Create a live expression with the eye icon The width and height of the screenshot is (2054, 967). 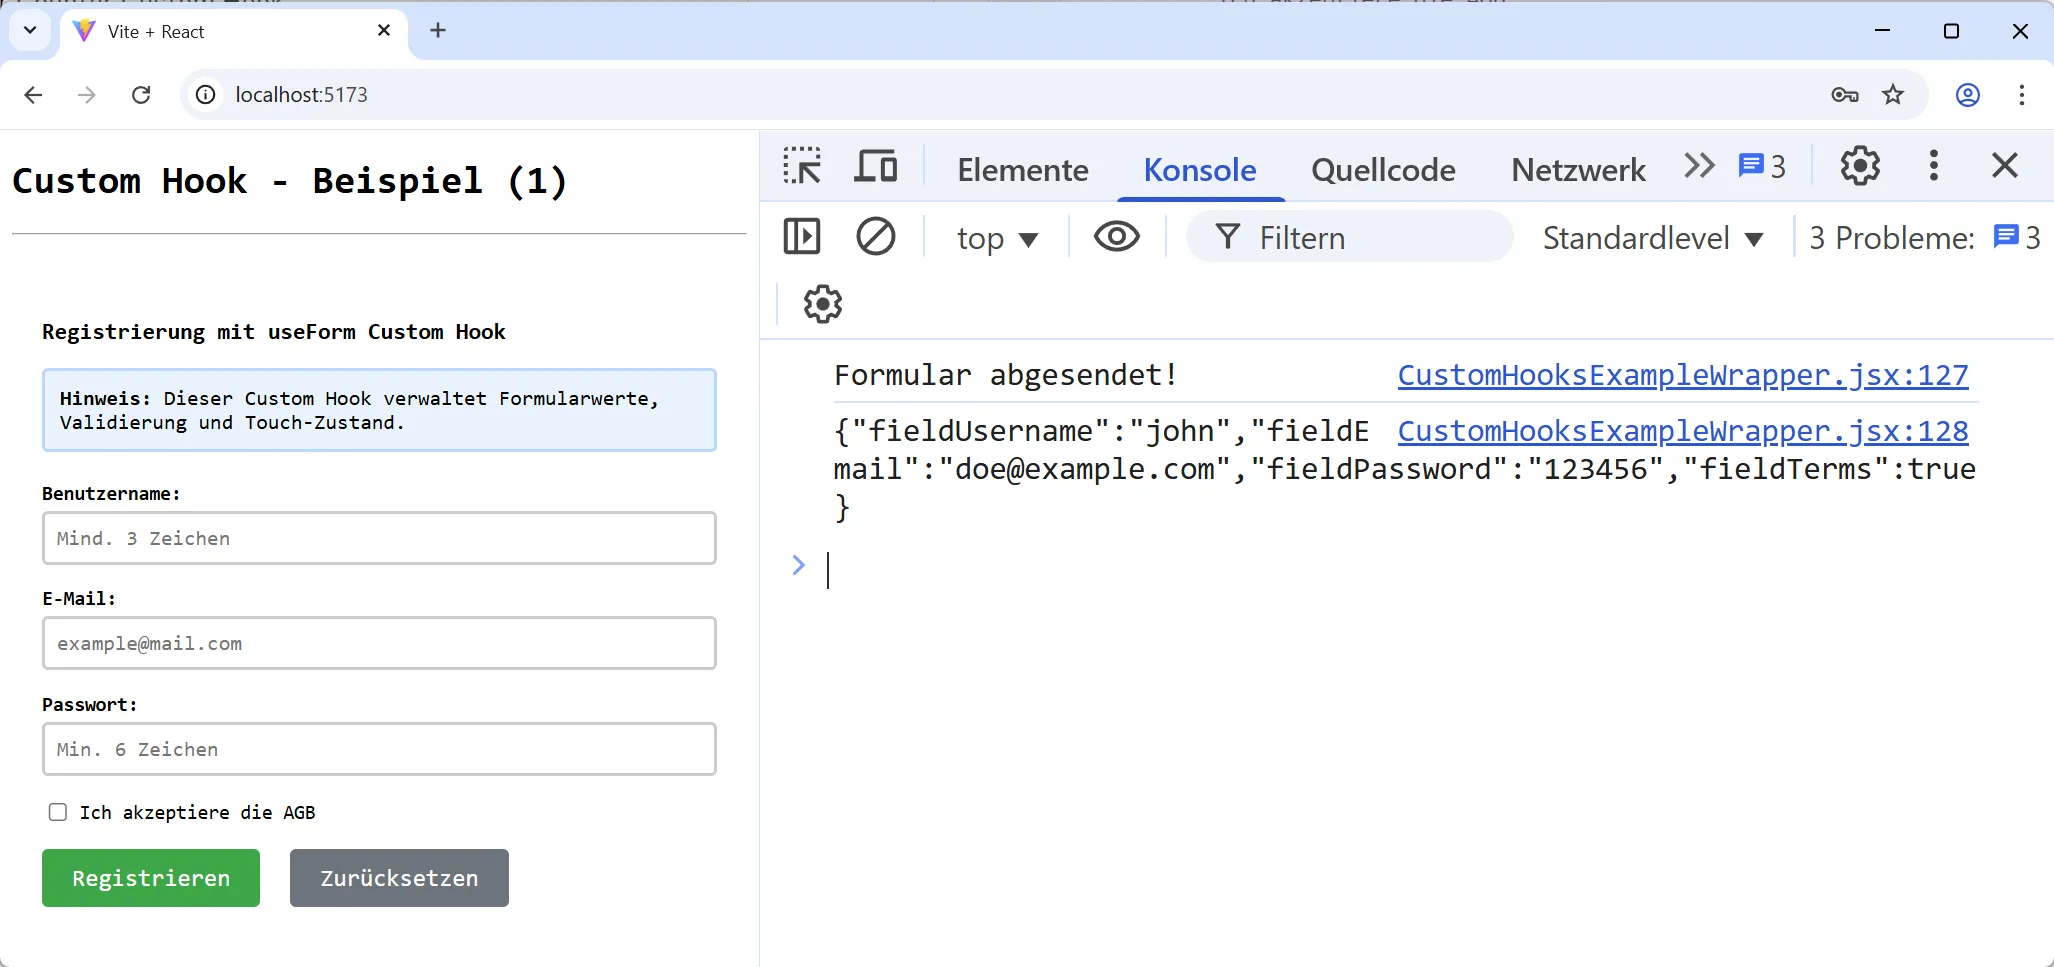click(x=1117, y=237)
